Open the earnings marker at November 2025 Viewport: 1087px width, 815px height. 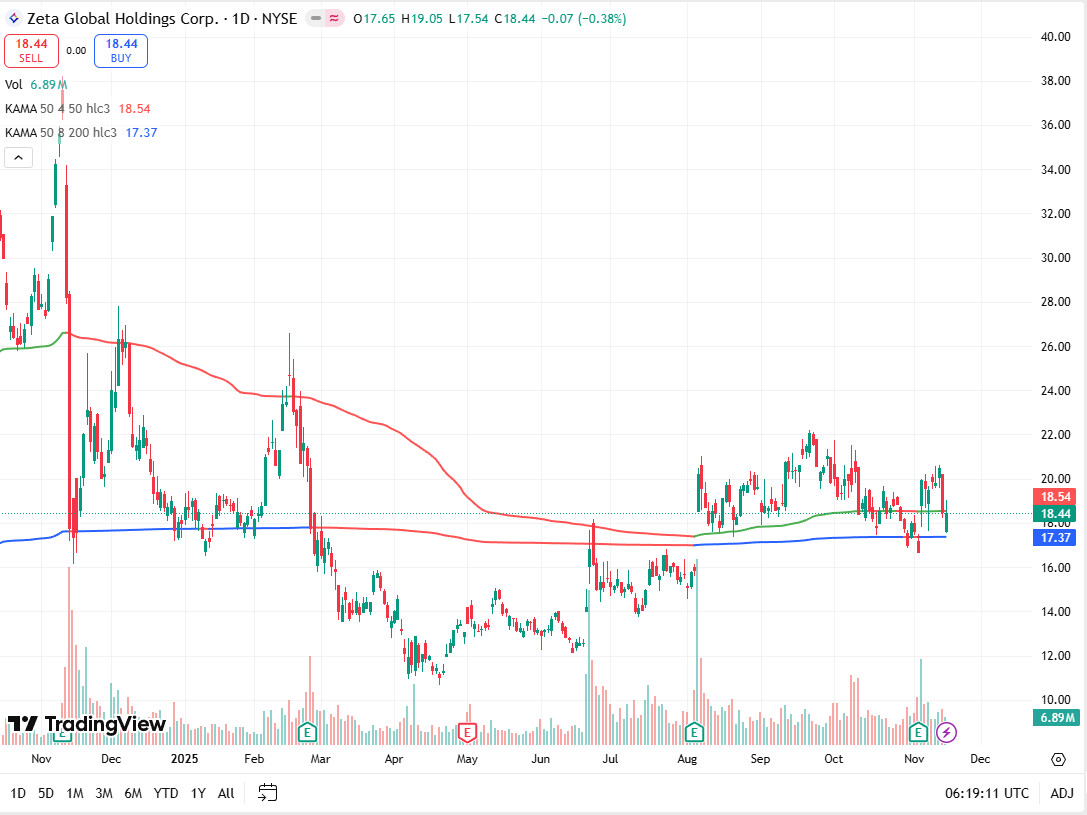pyautogui.click(x=918, y=732)
